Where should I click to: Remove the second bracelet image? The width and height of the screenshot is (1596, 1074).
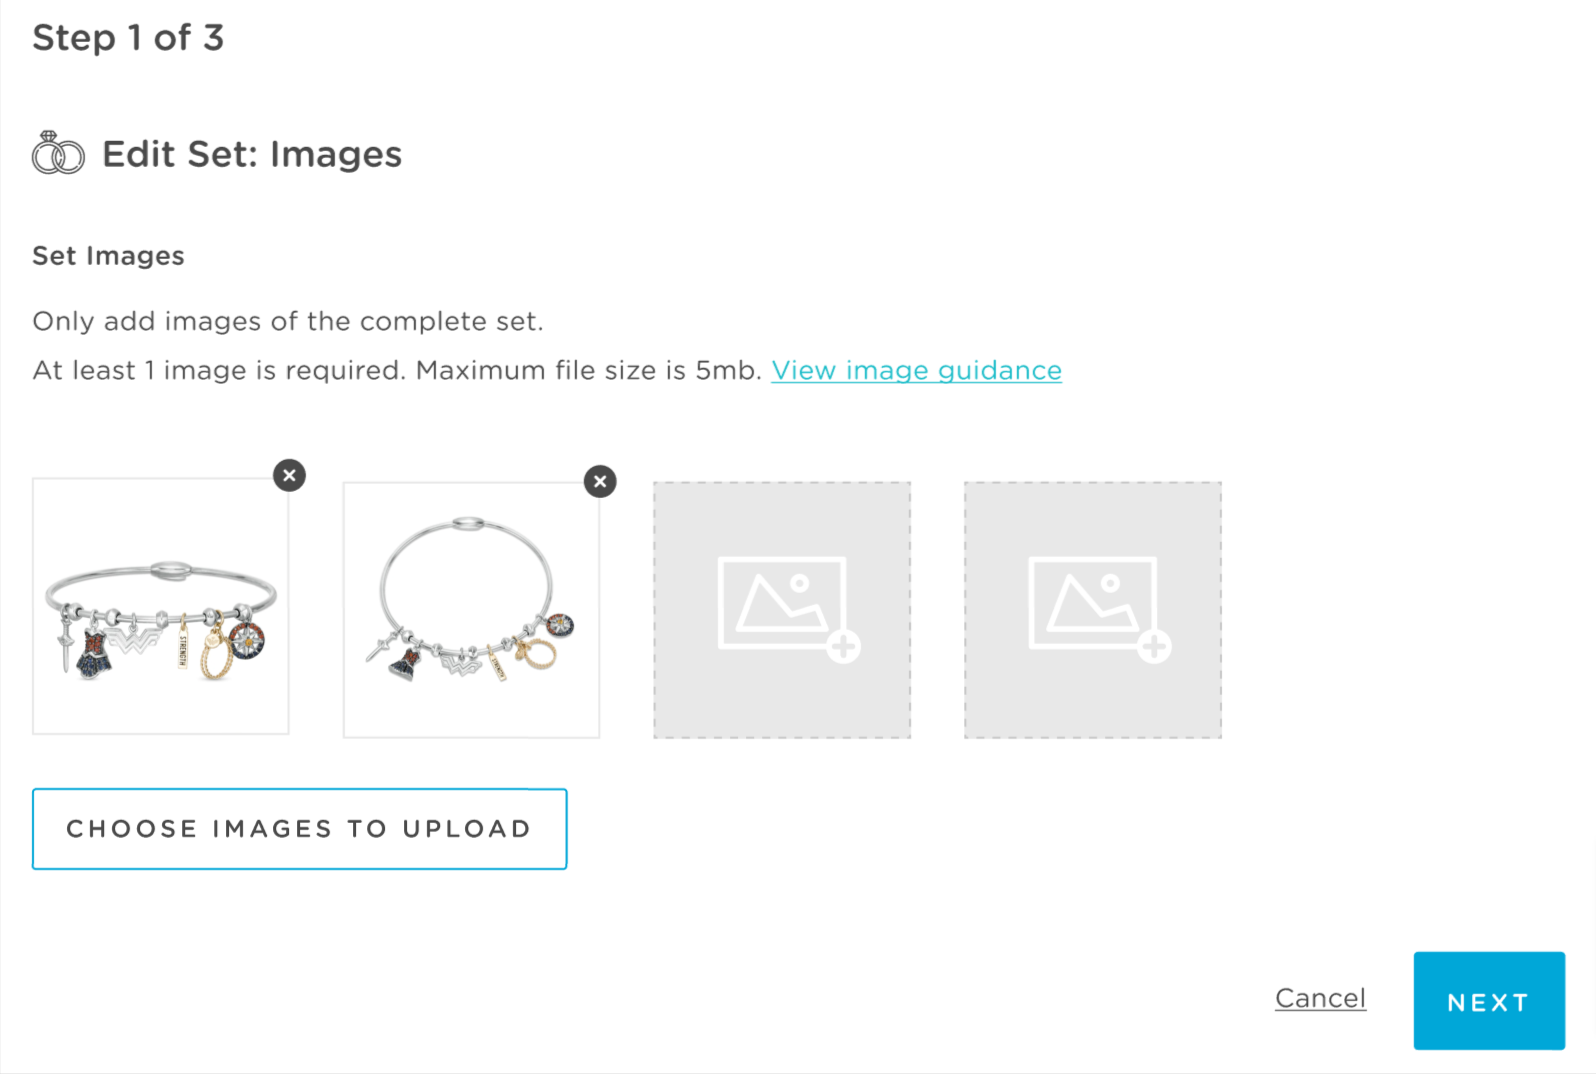point(600,481)
